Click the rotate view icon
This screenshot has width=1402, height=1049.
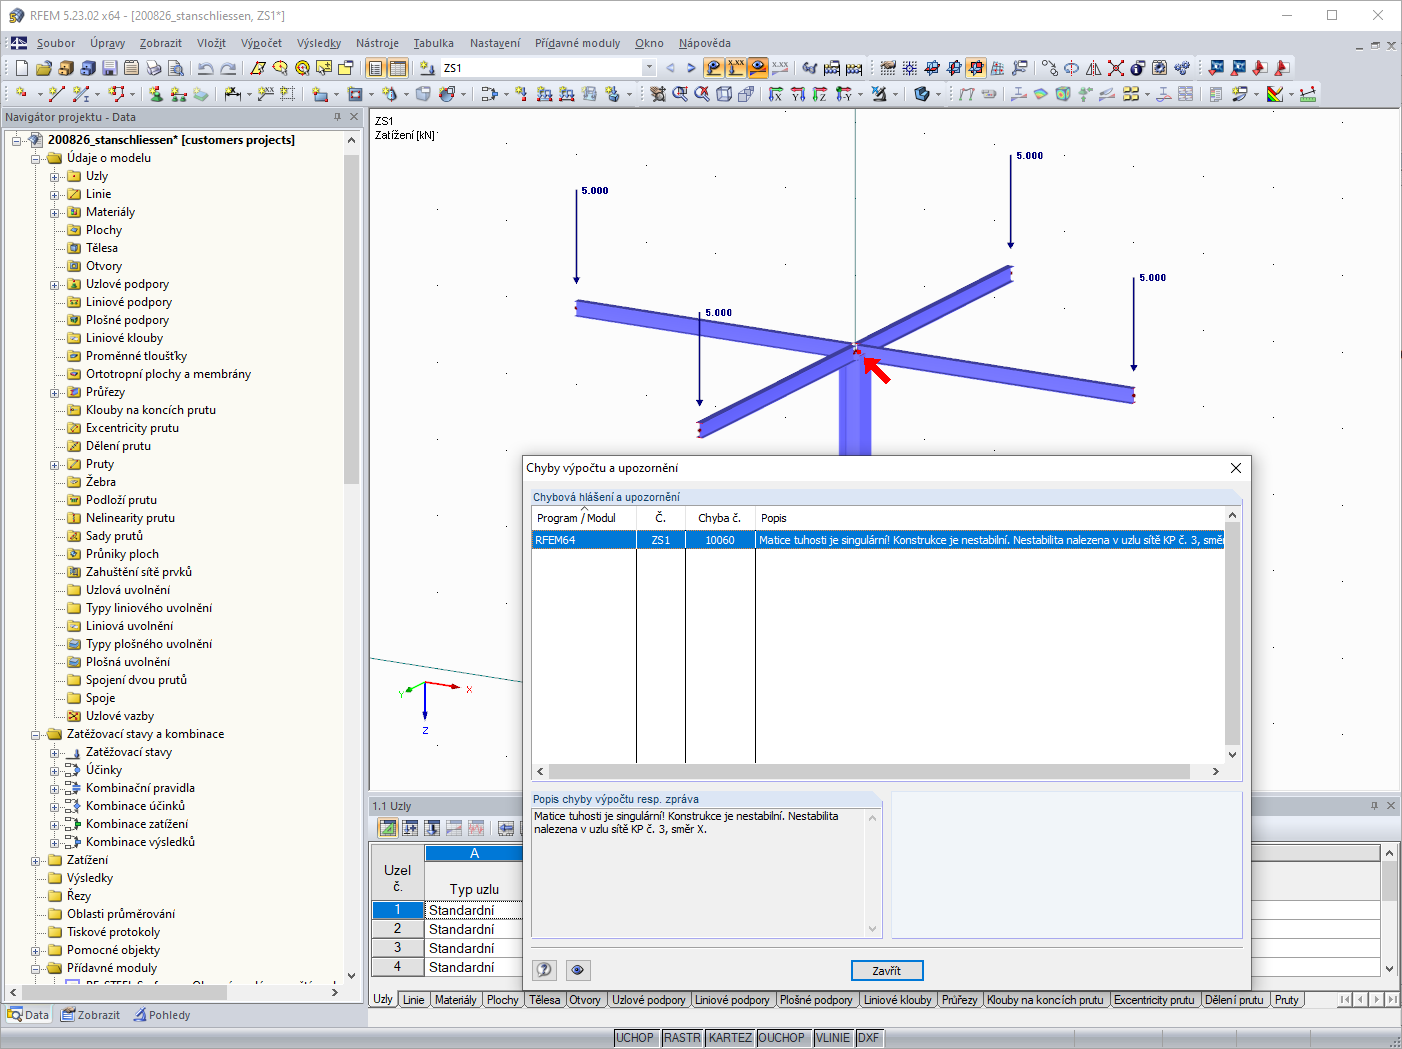point(1072,68)
